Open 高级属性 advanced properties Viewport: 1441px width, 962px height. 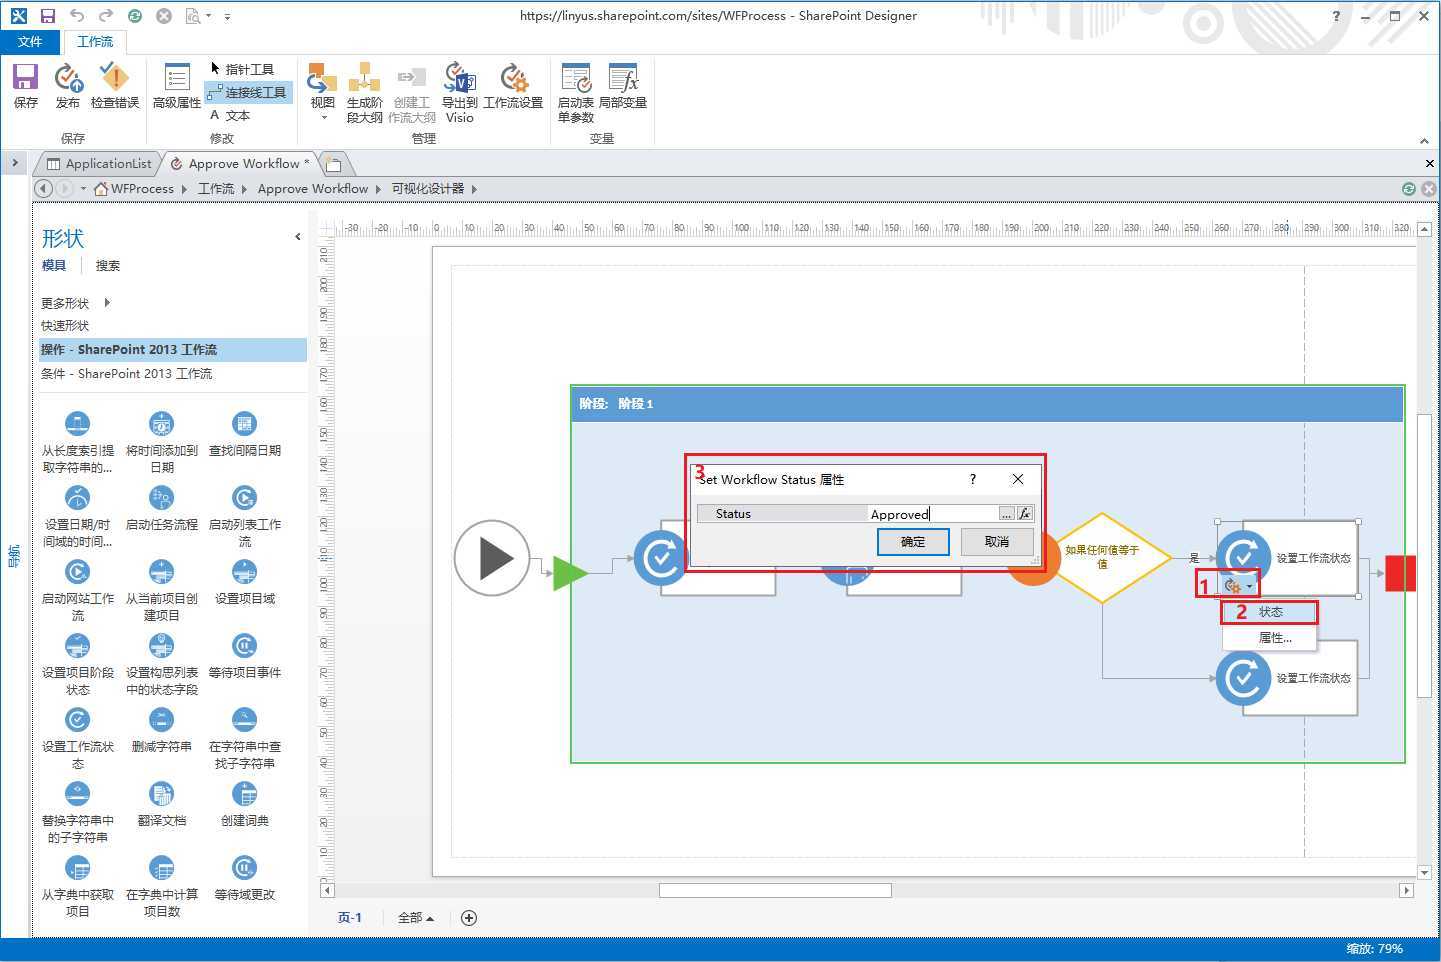pyautogui.click(x=176, y=86)
